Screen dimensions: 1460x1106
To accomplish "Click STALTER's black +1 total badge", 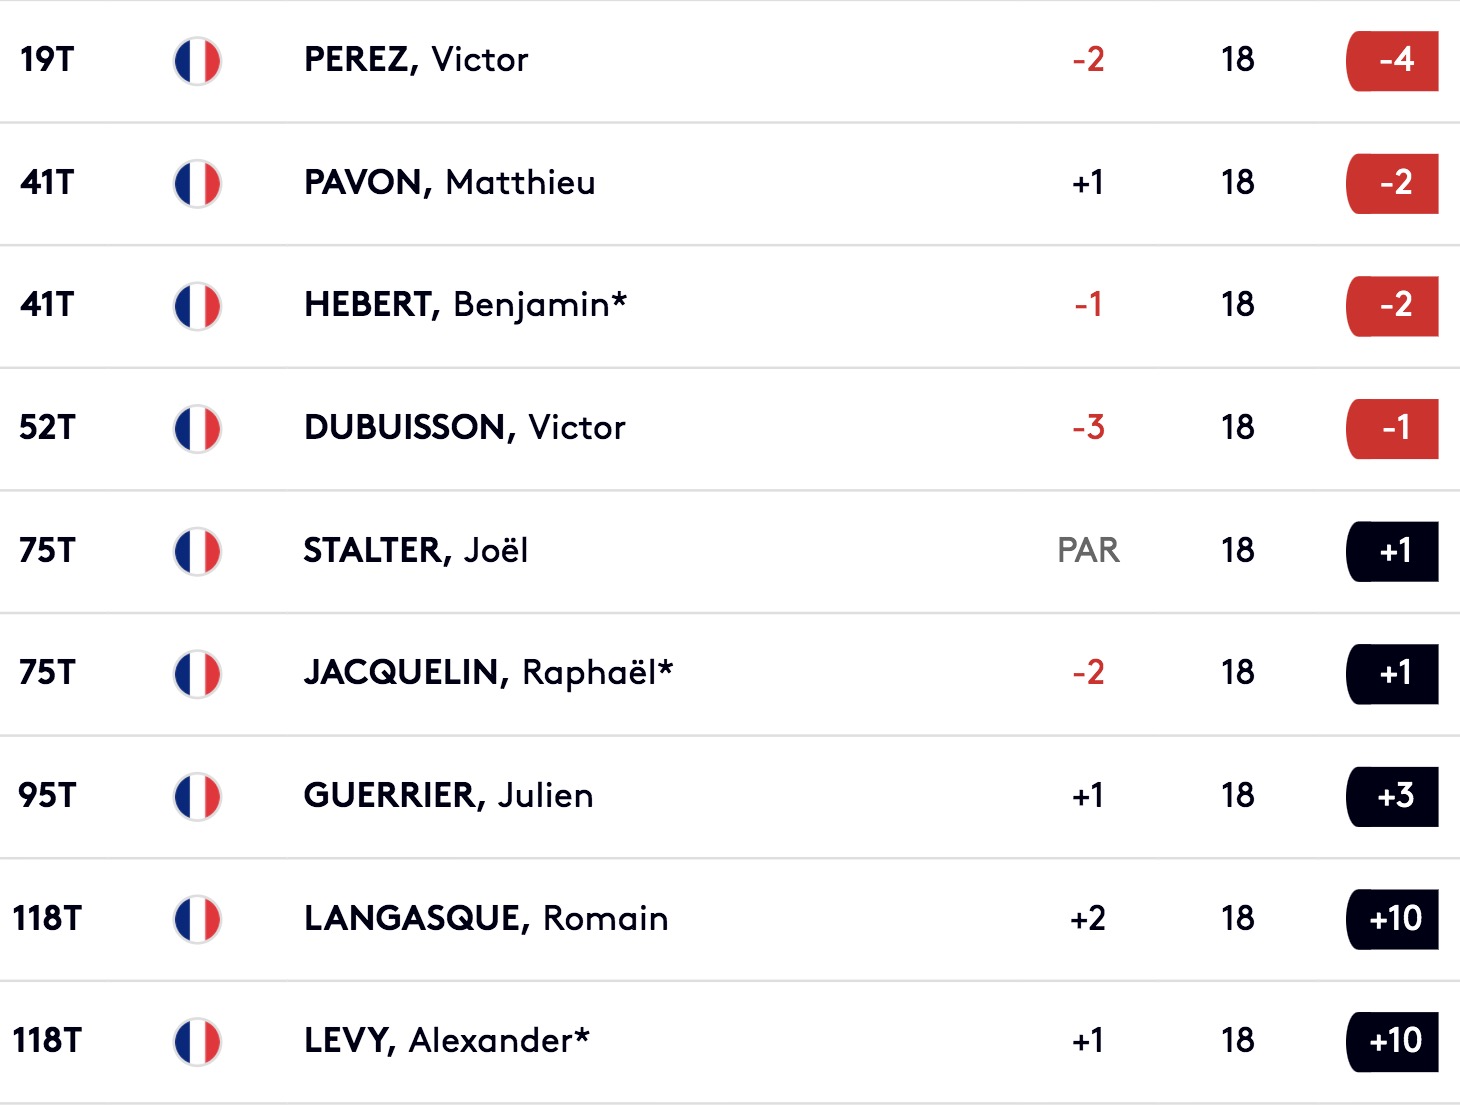I will pos(1393,552).
